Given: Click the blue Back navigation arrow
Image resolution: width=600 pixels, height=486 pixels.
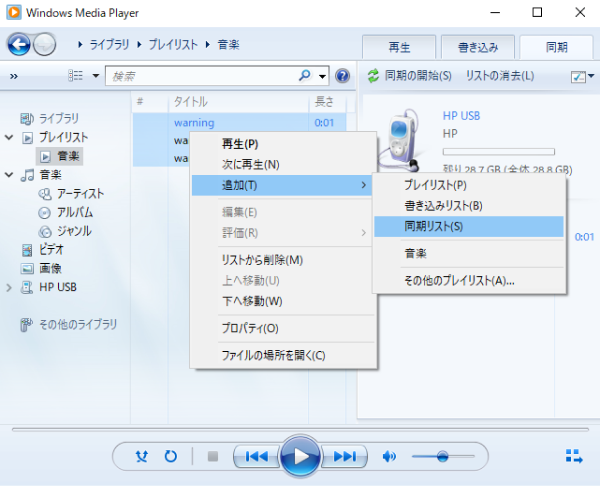Looking at the screenshot, I should coord(18,45).
